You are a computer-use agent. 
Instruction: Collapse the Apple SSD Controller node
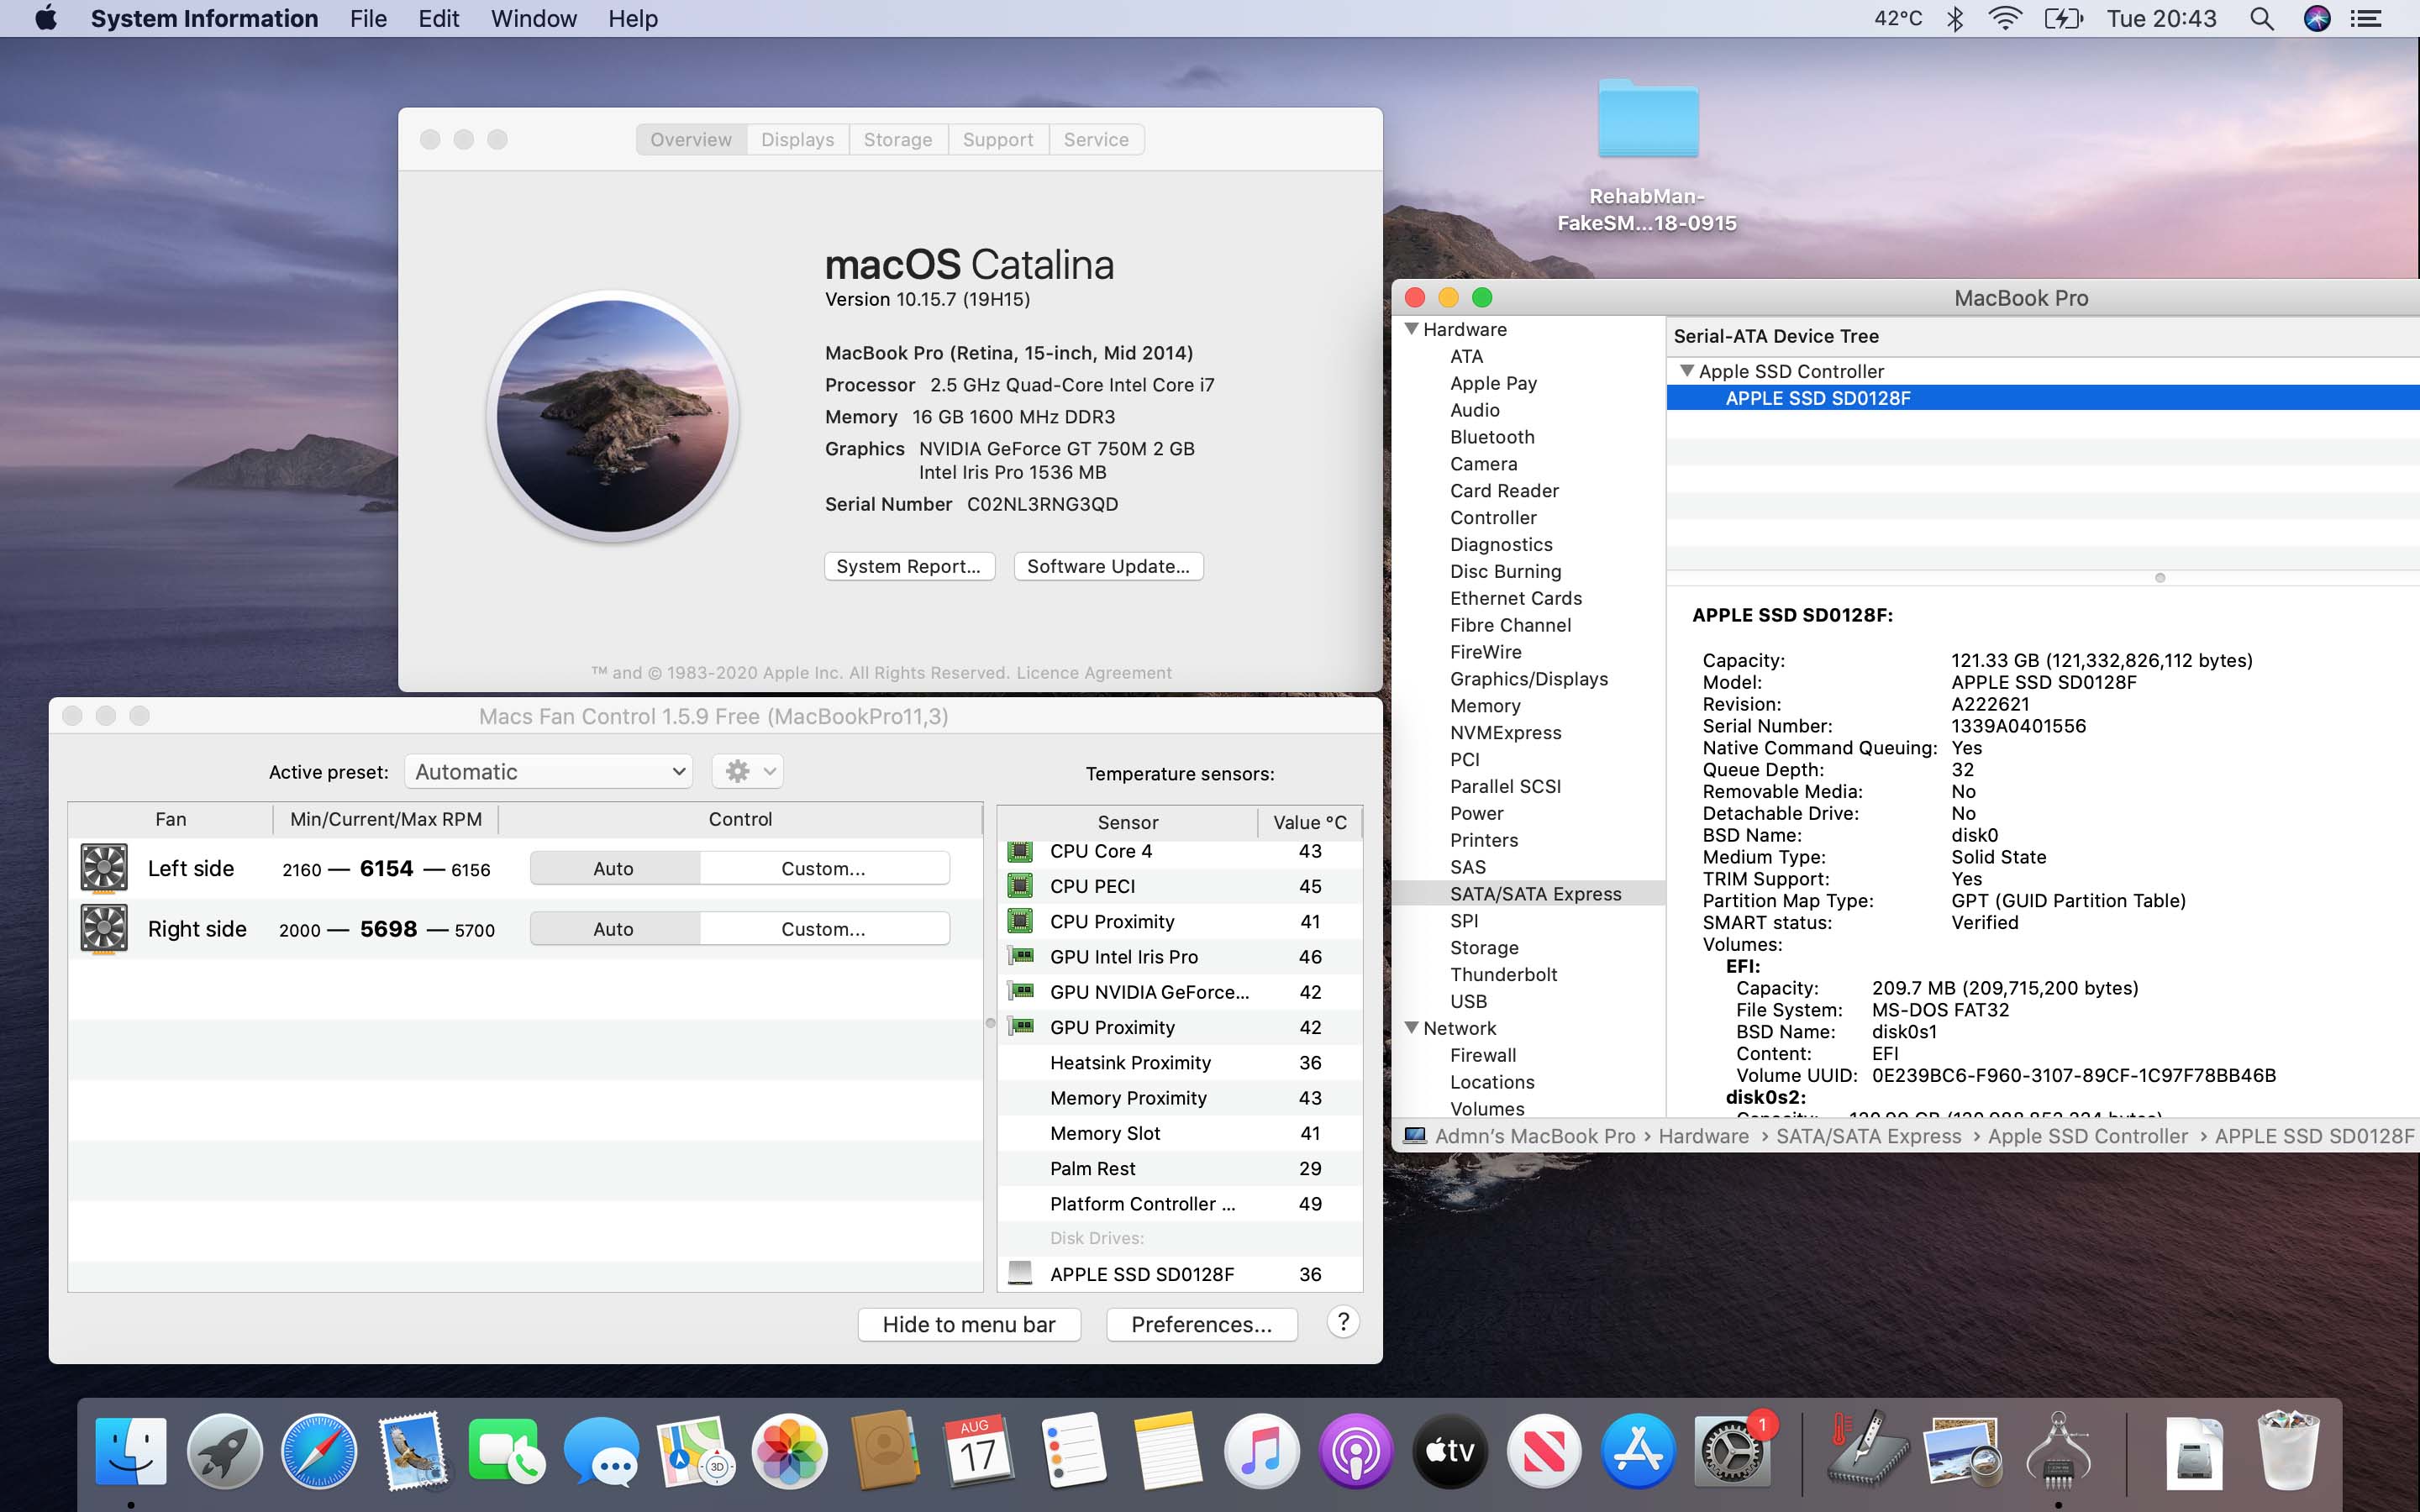click(1687, 371)
